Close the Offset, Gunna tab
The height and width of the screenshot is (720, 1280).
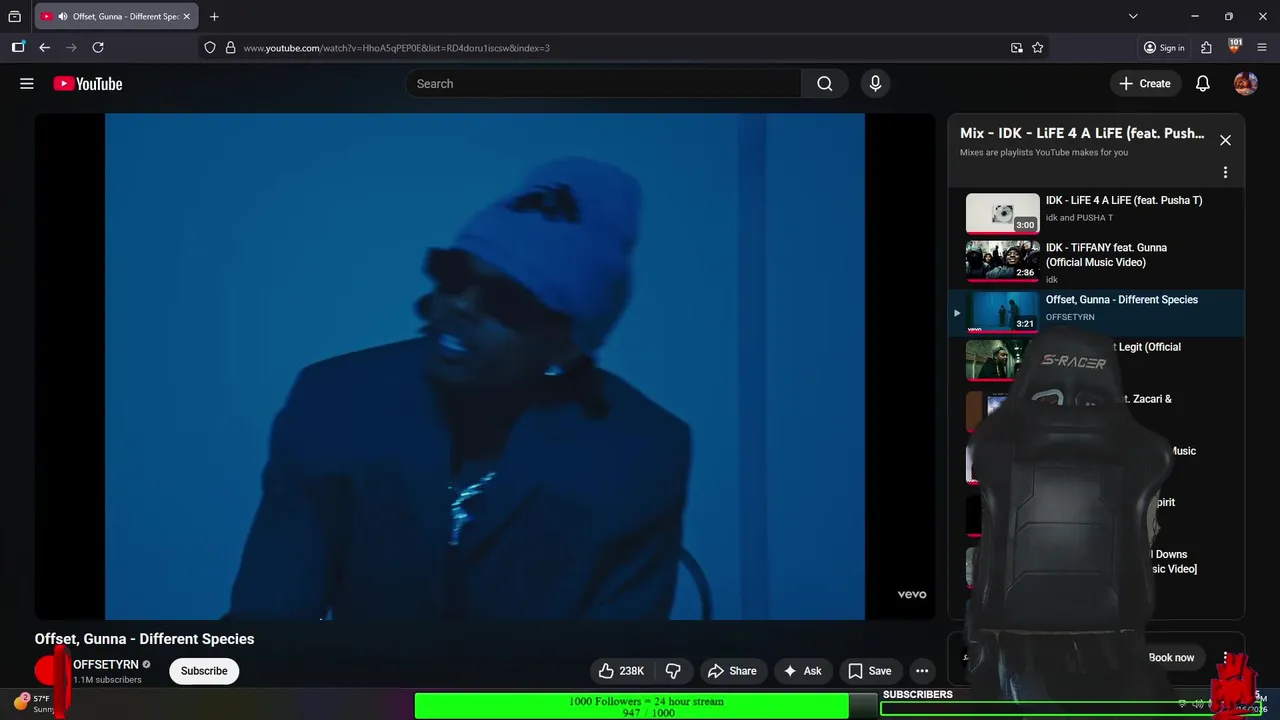186,16
